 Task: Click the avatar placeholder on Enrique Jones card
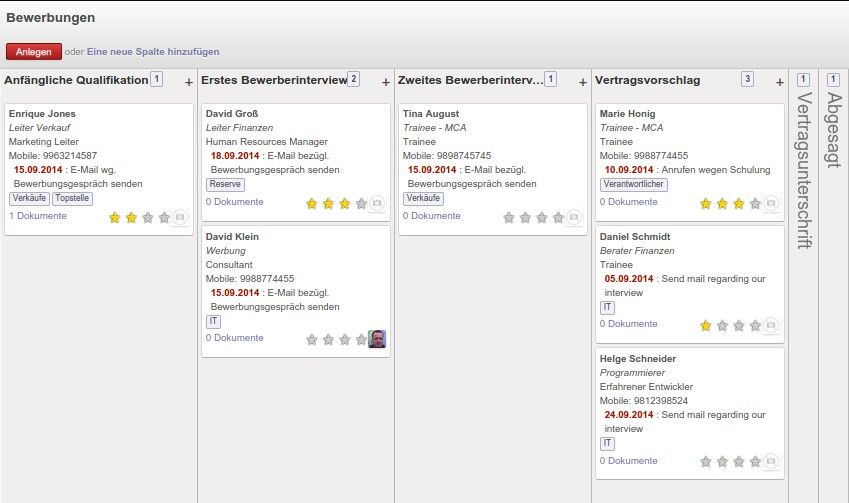click(x=180, y=217)
